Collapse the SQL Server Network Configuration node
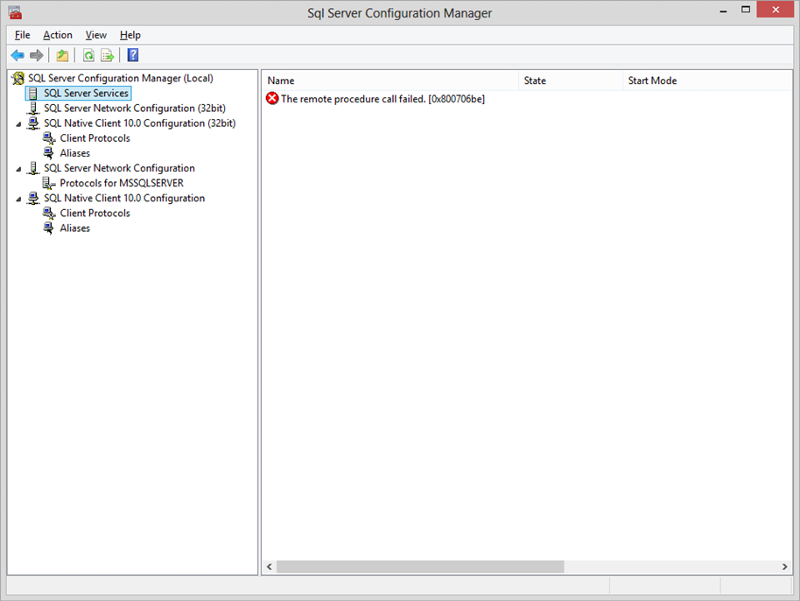800x601 pixels. pyautogui.click(x=17, y=168)
